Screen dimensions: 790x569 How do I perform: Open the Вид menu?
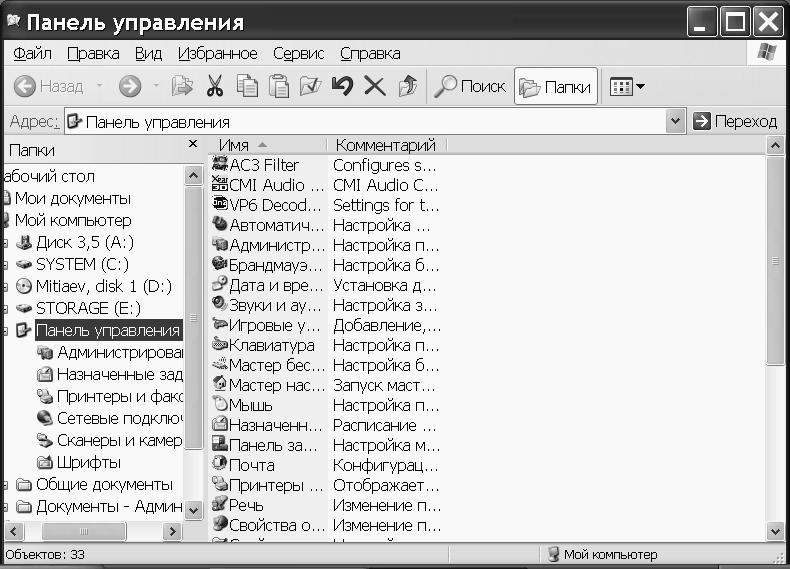(148, 53)
